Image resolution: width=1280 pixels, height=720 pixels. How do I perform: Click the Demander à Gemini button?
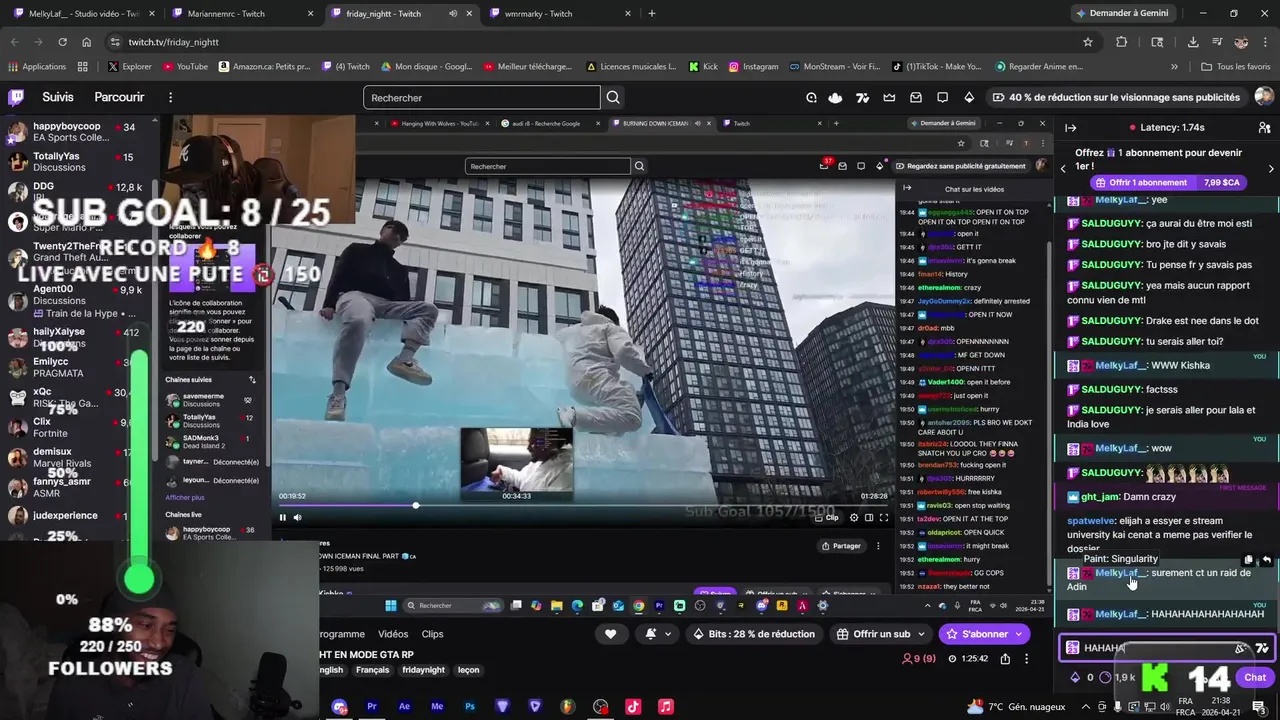1122,13
